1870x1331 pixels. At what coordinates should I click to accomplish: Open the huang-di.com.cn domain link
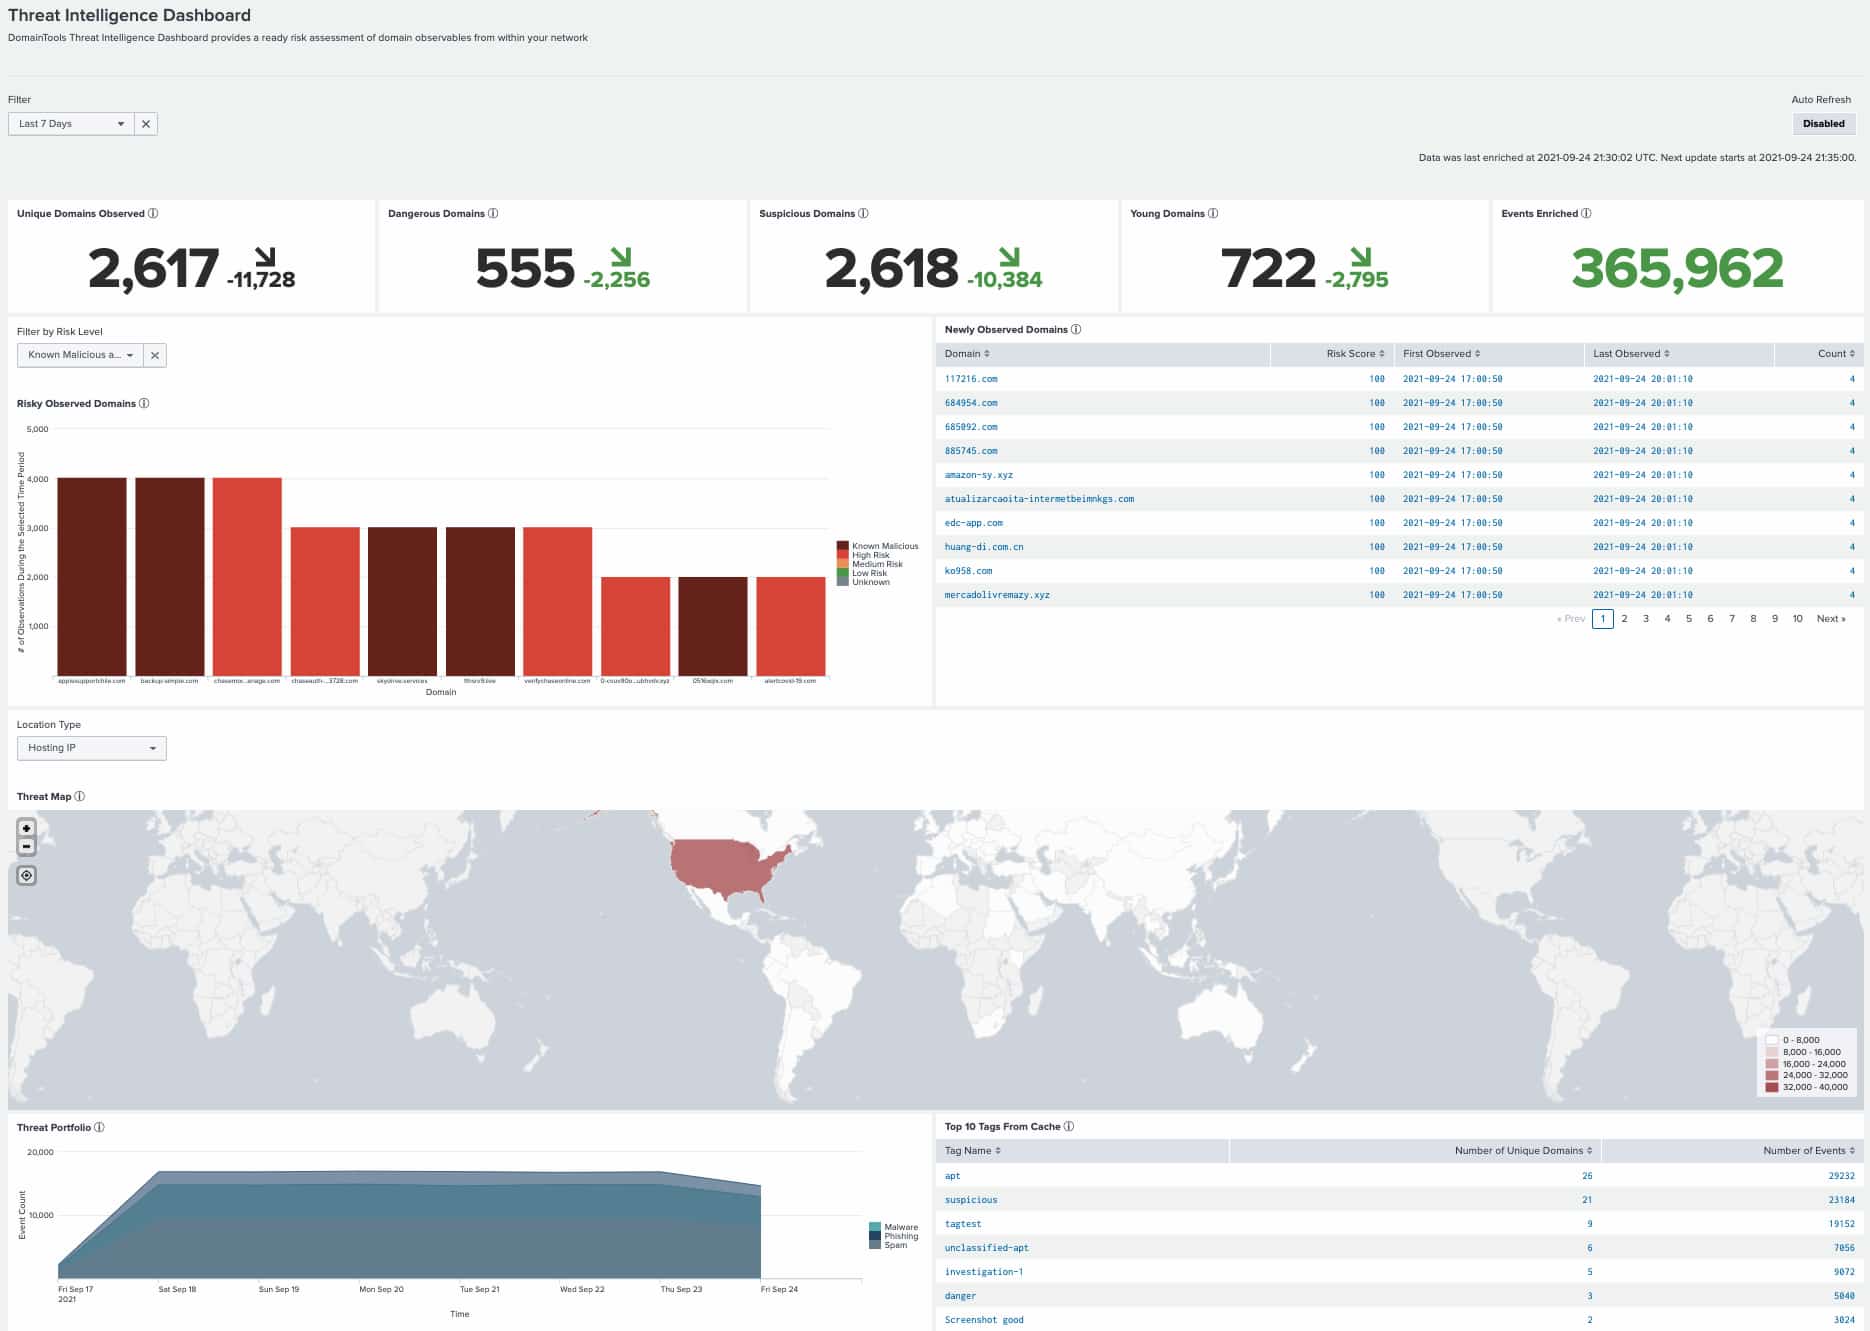pyautogui.click(x=984, y=547)
